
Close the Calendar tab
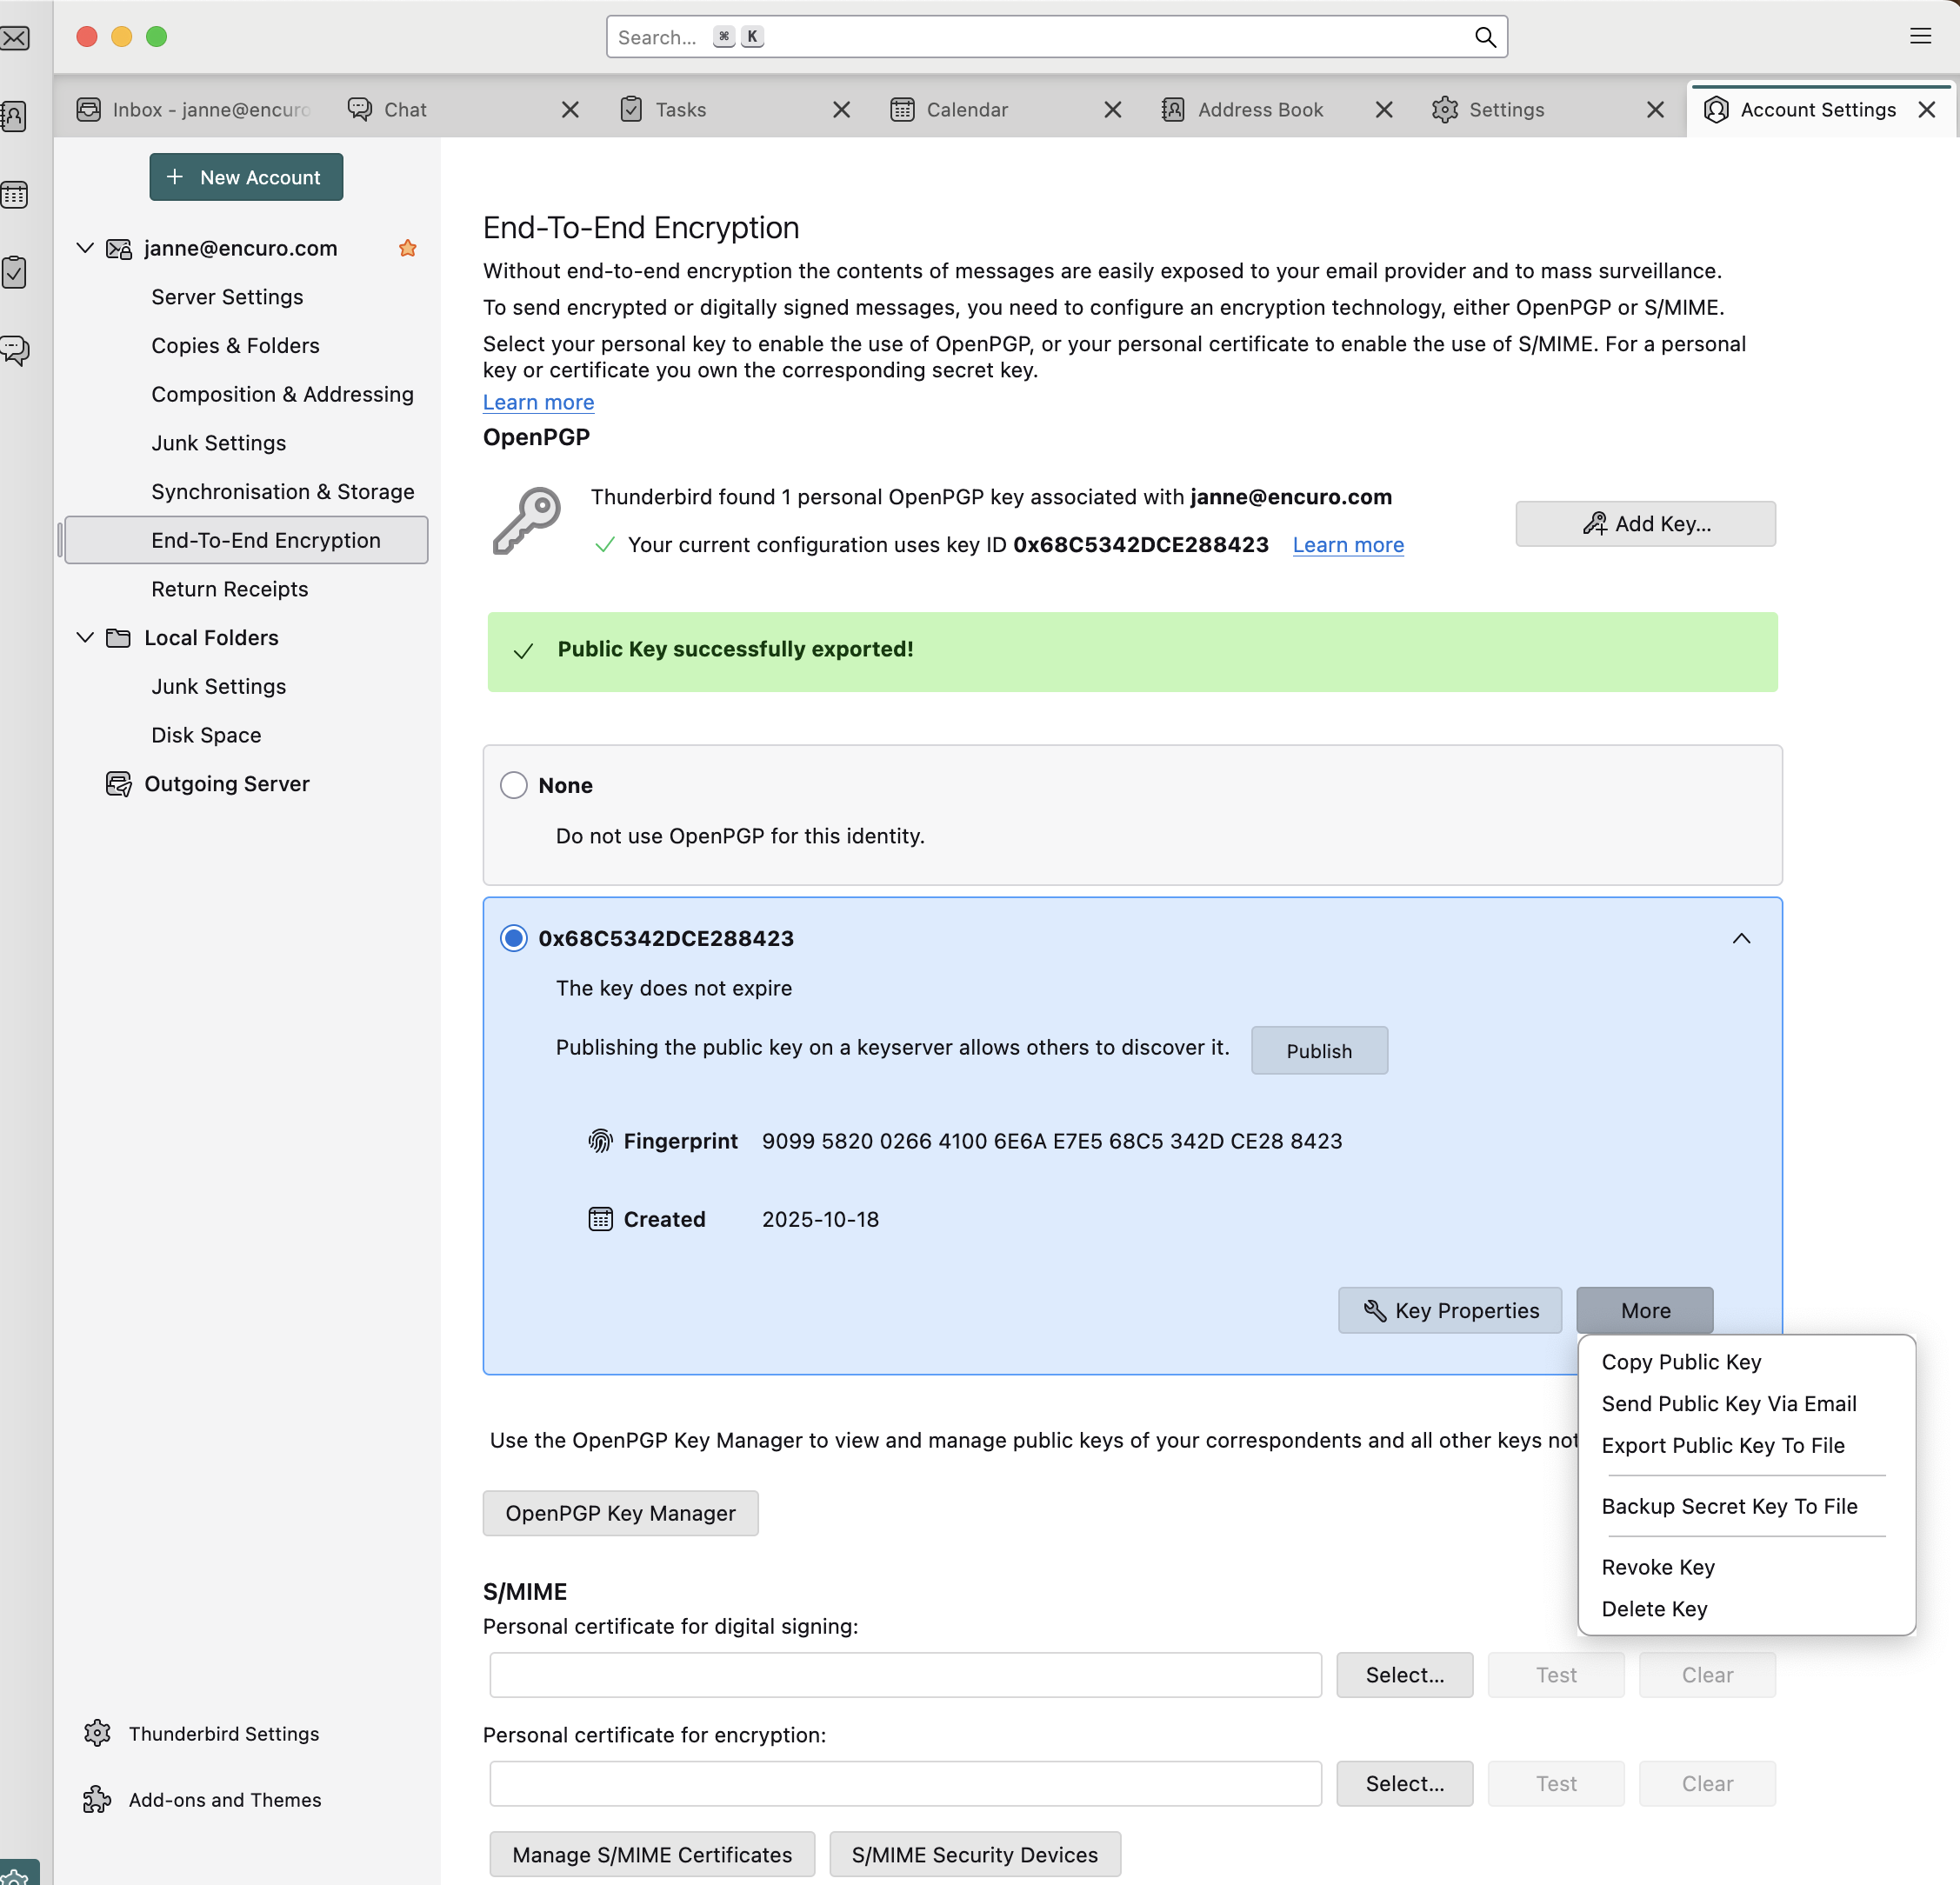coord(1113,110)
